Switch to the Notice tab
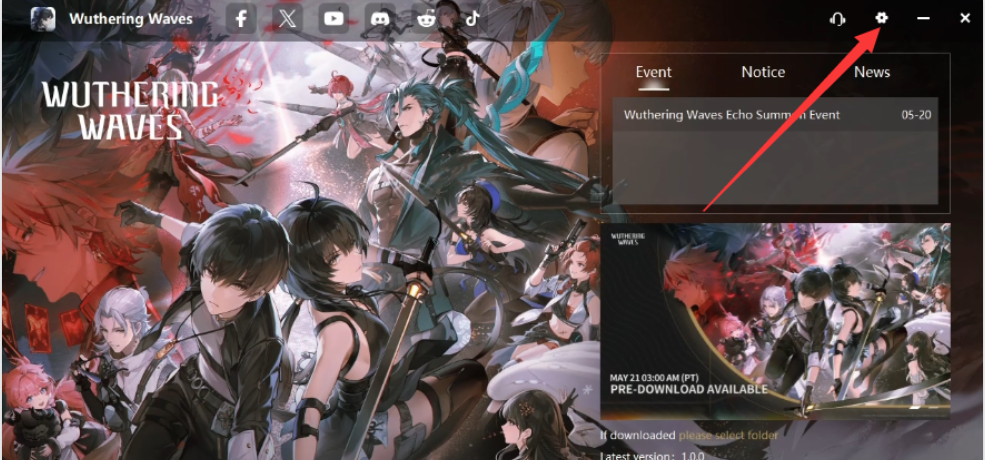The image size is (985, 460). click(763, 72)
